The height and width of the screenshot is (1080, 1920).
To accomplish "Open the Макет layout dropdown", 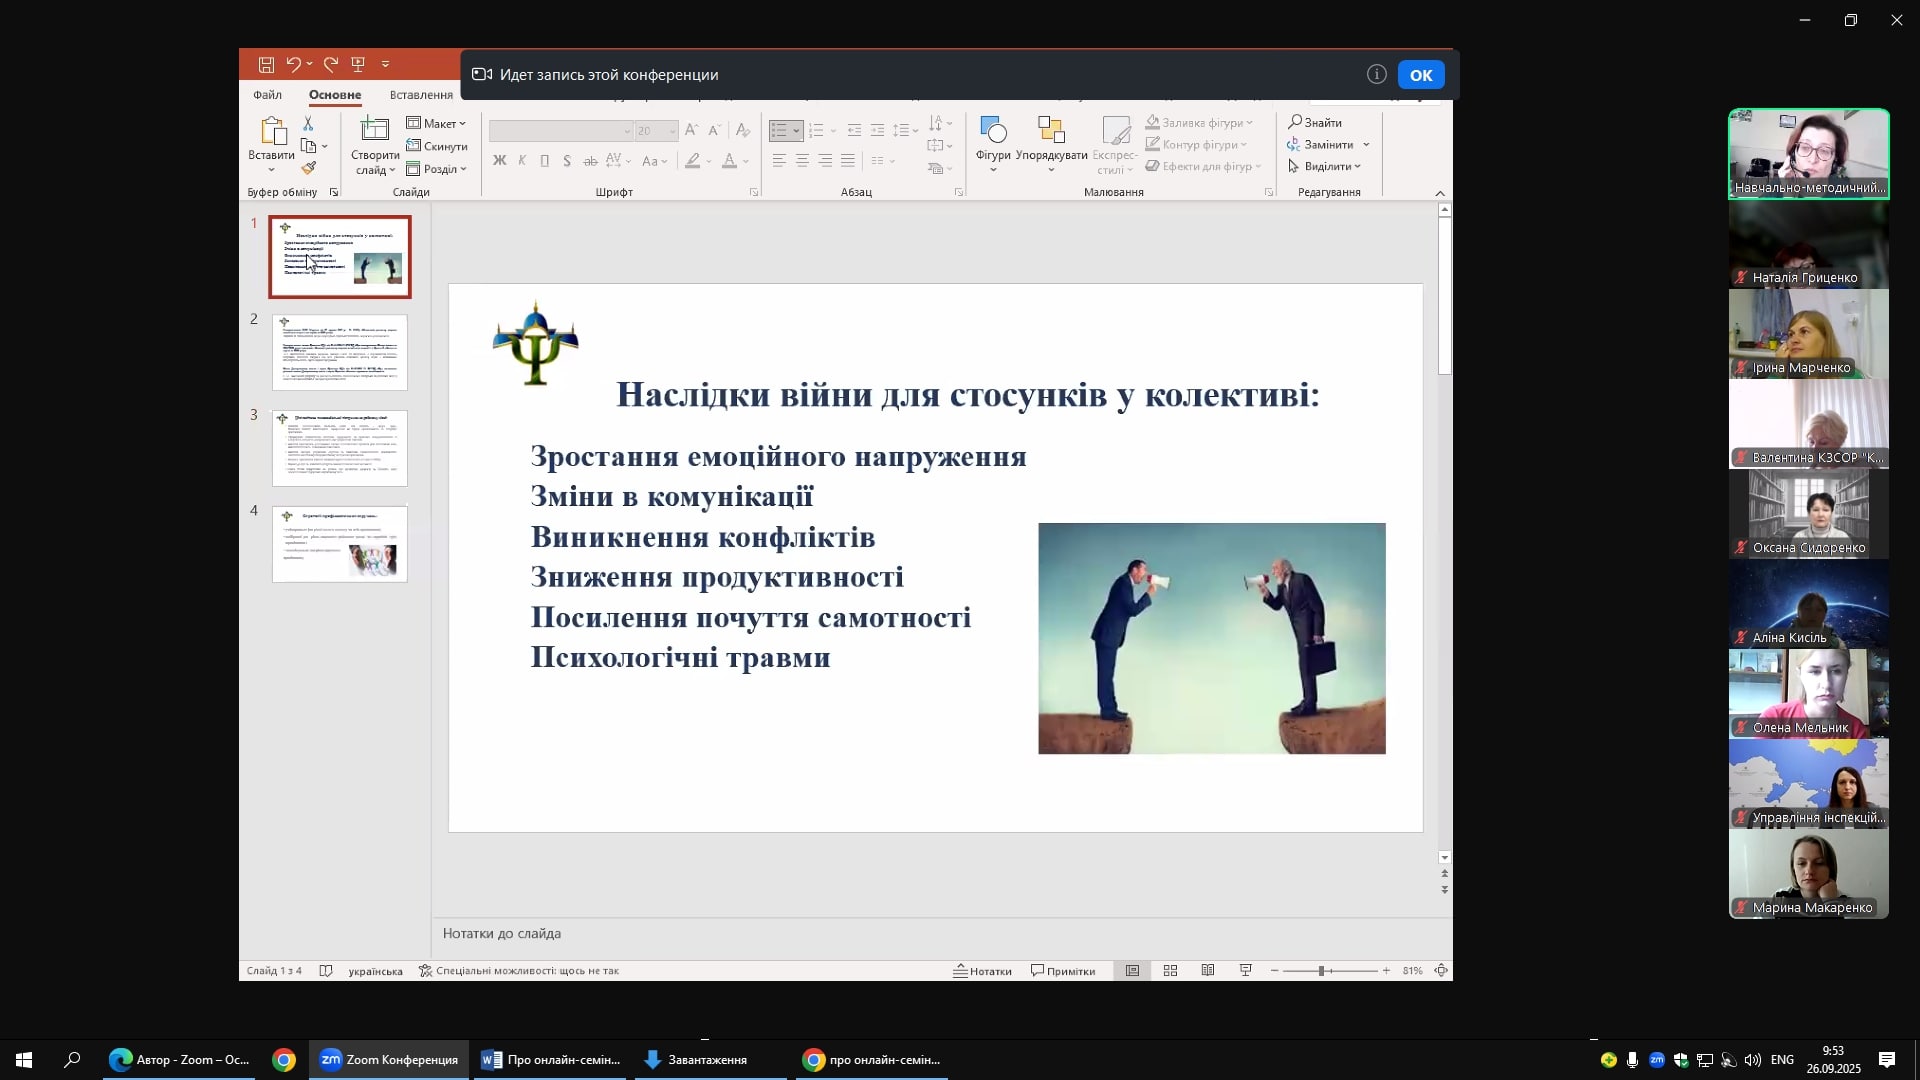I will tap(436, 123).
